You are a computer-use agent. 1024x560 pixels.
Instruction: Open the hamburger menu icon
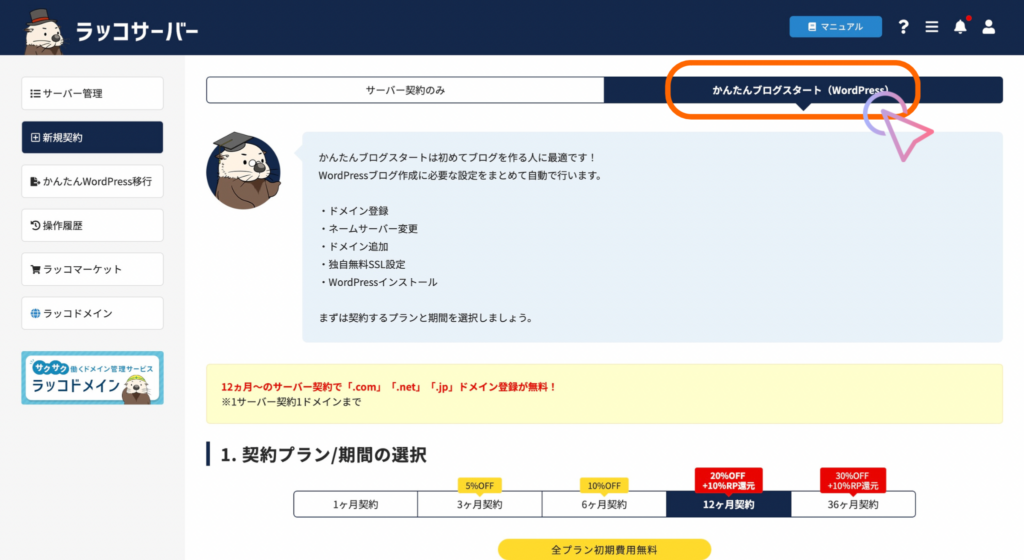[932, 27]
